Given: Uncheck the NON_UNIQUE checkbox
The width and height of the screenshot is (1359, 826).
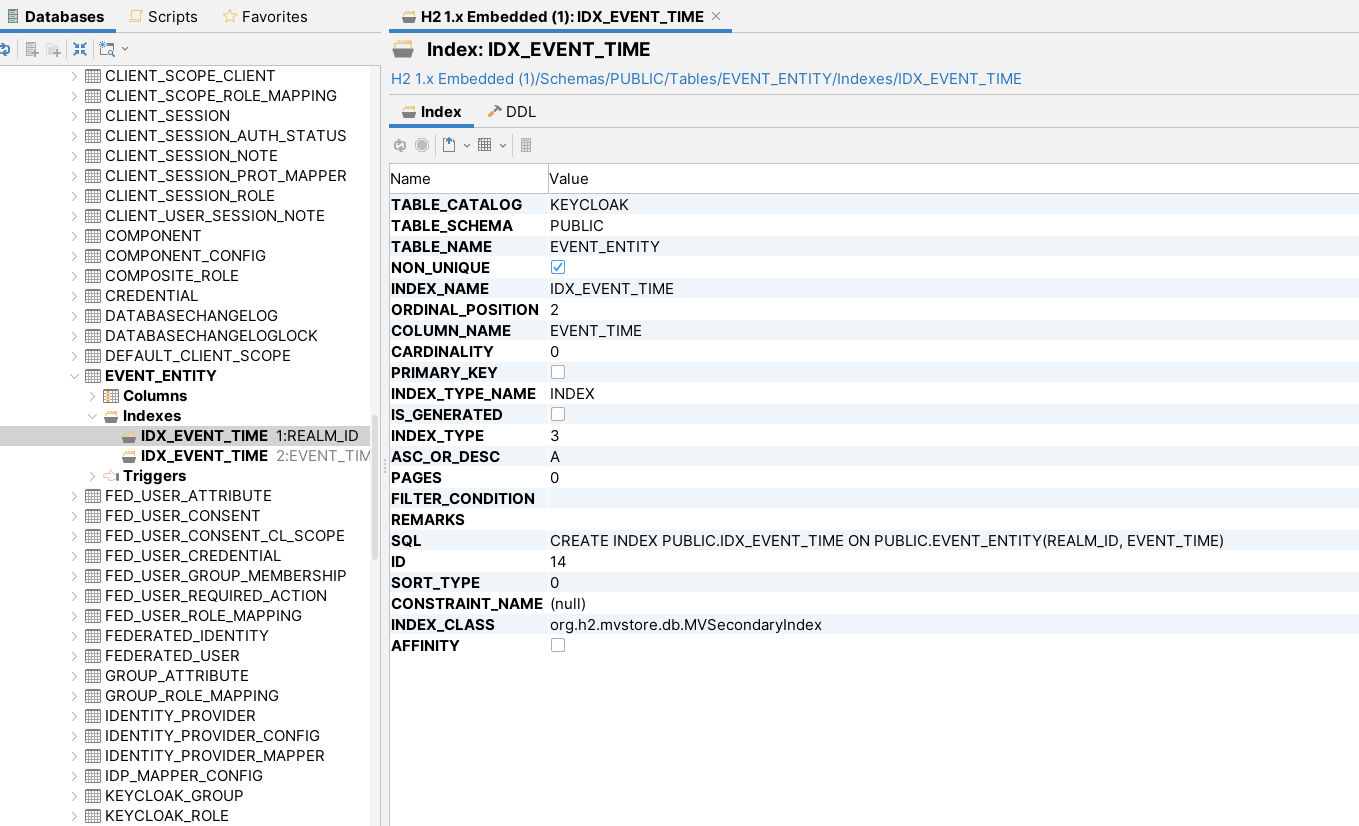Looking at the screenshot, I should [557, 267].
